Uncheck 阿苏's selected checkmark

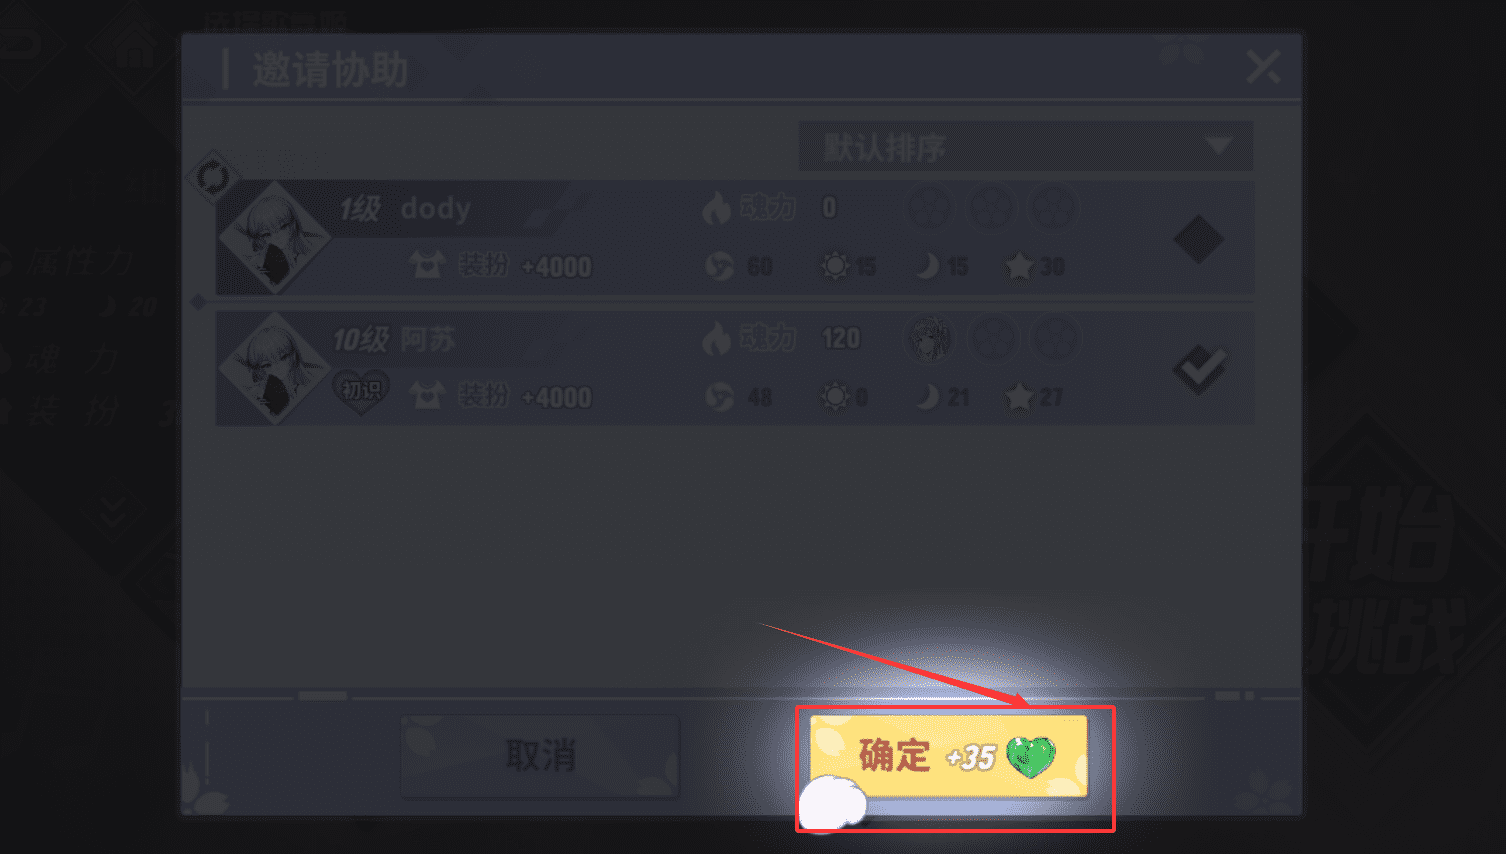coord(1199,369)
